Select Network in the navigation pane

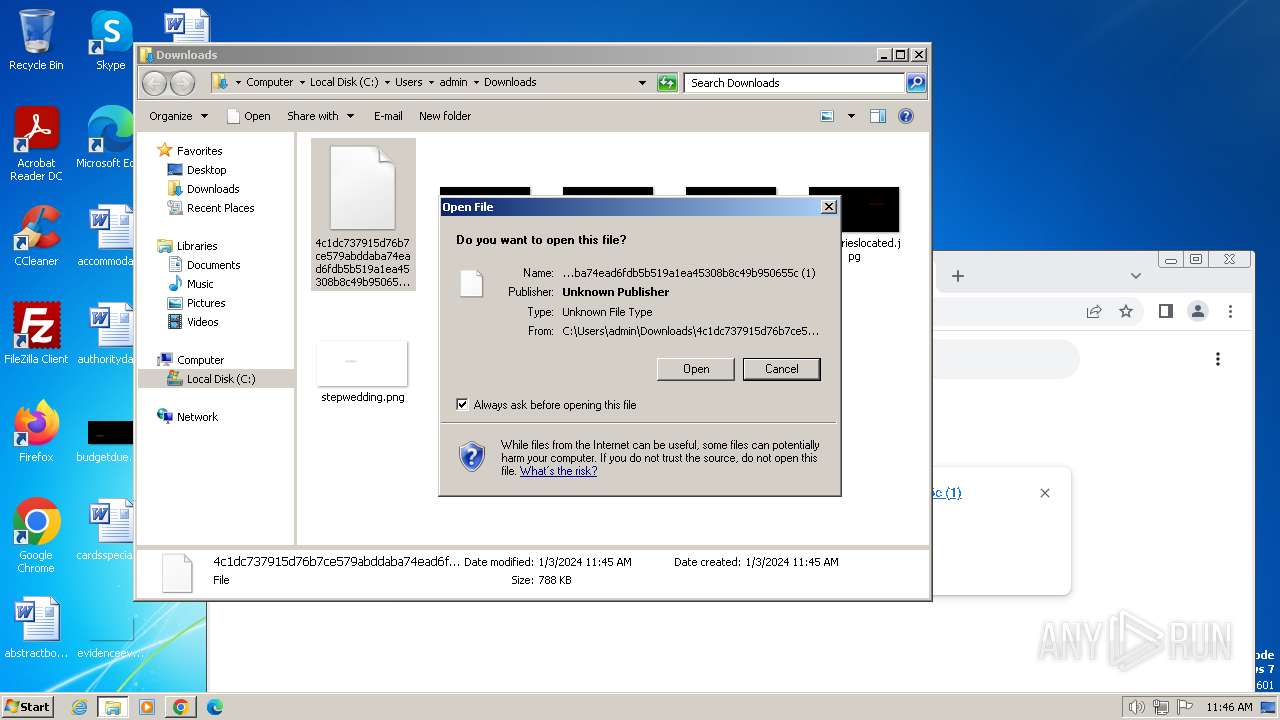click(197, 417)
